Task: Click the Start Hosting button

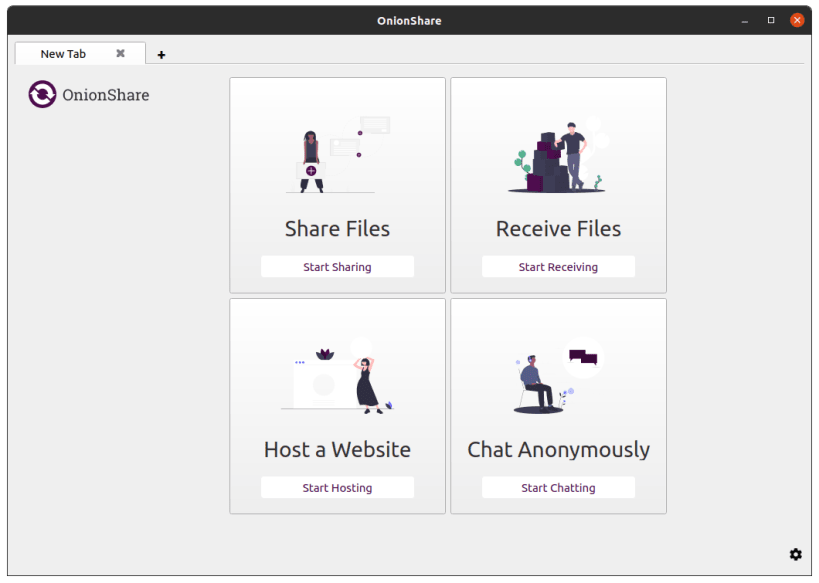Action: [337, 487]
